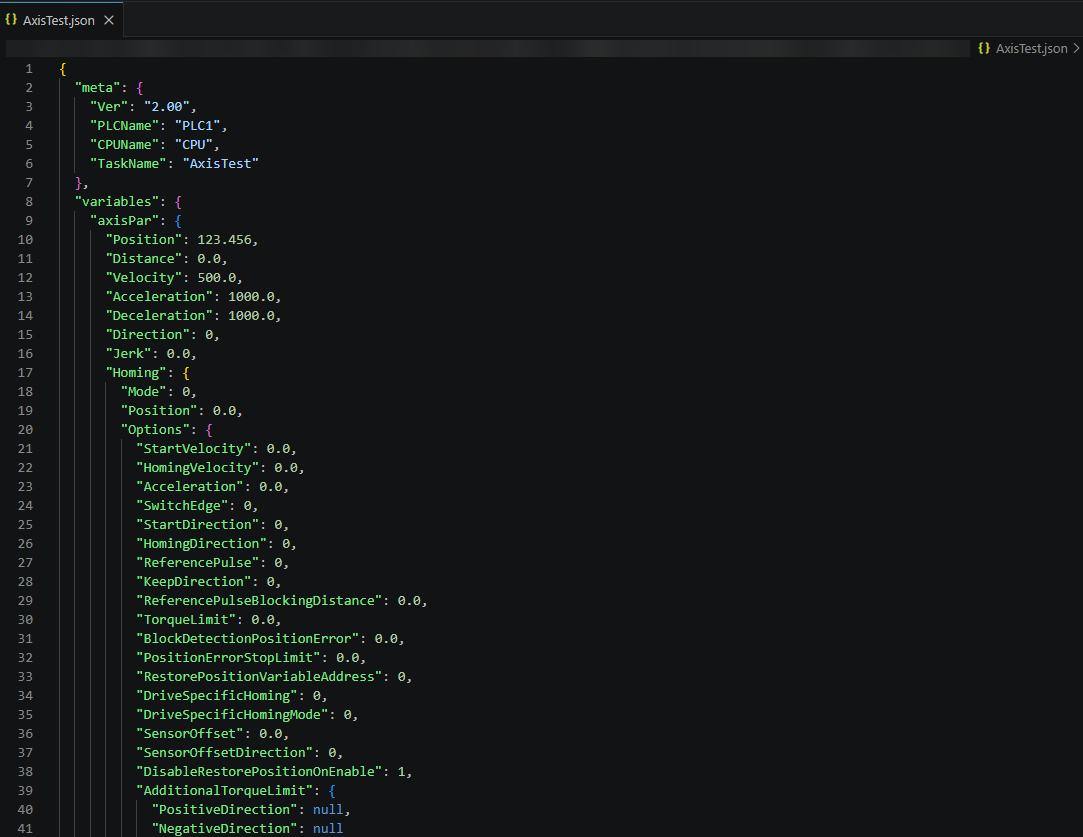
Task: Click the "HomingVelocity" key
Action: coord(198,468)
